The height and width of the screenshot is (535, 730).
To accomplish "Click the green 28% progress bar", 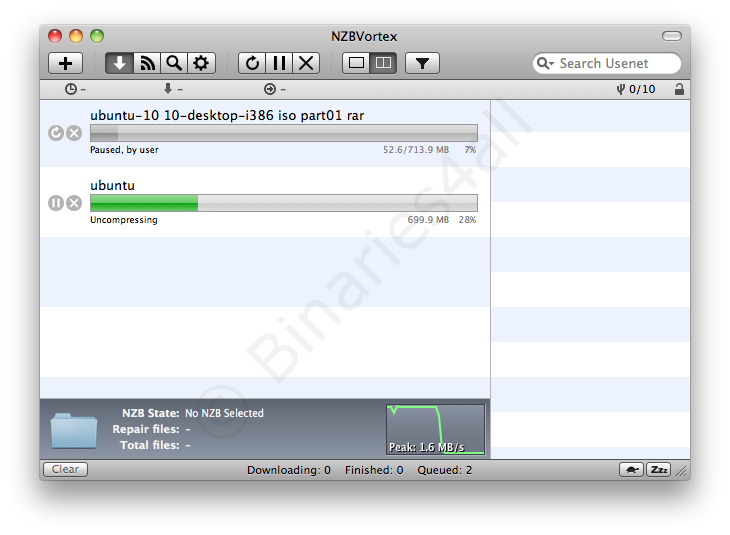I will (284, 203).
